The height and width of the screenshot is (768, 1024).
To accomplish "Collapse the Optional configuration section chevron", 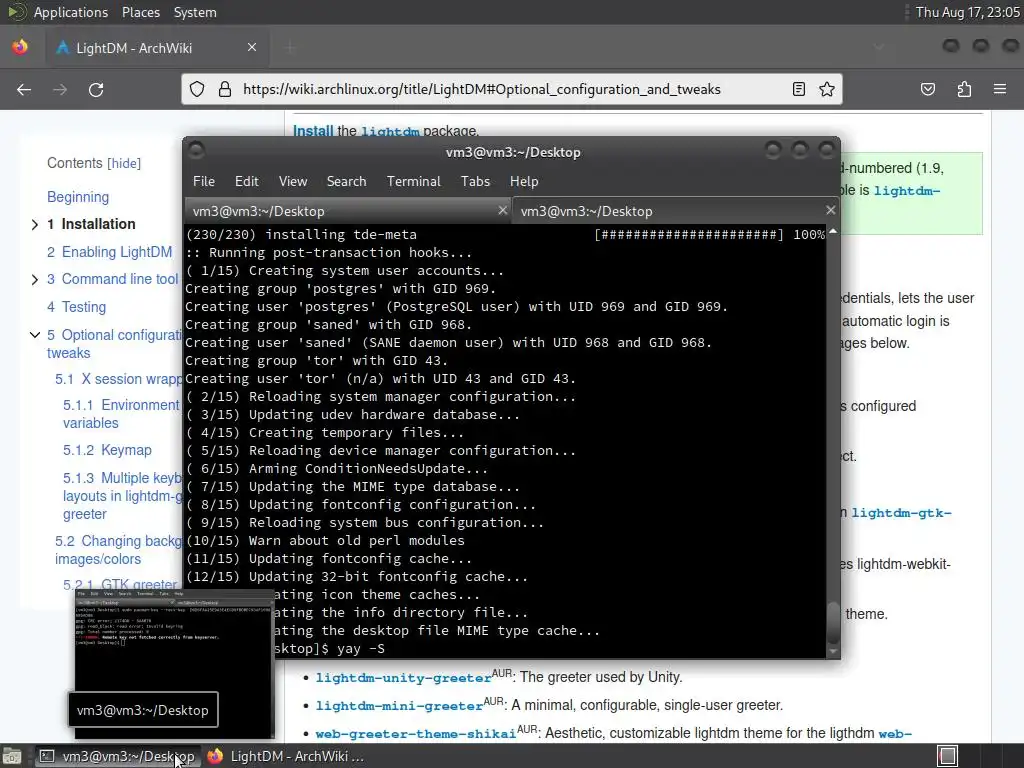I will 35,335.
